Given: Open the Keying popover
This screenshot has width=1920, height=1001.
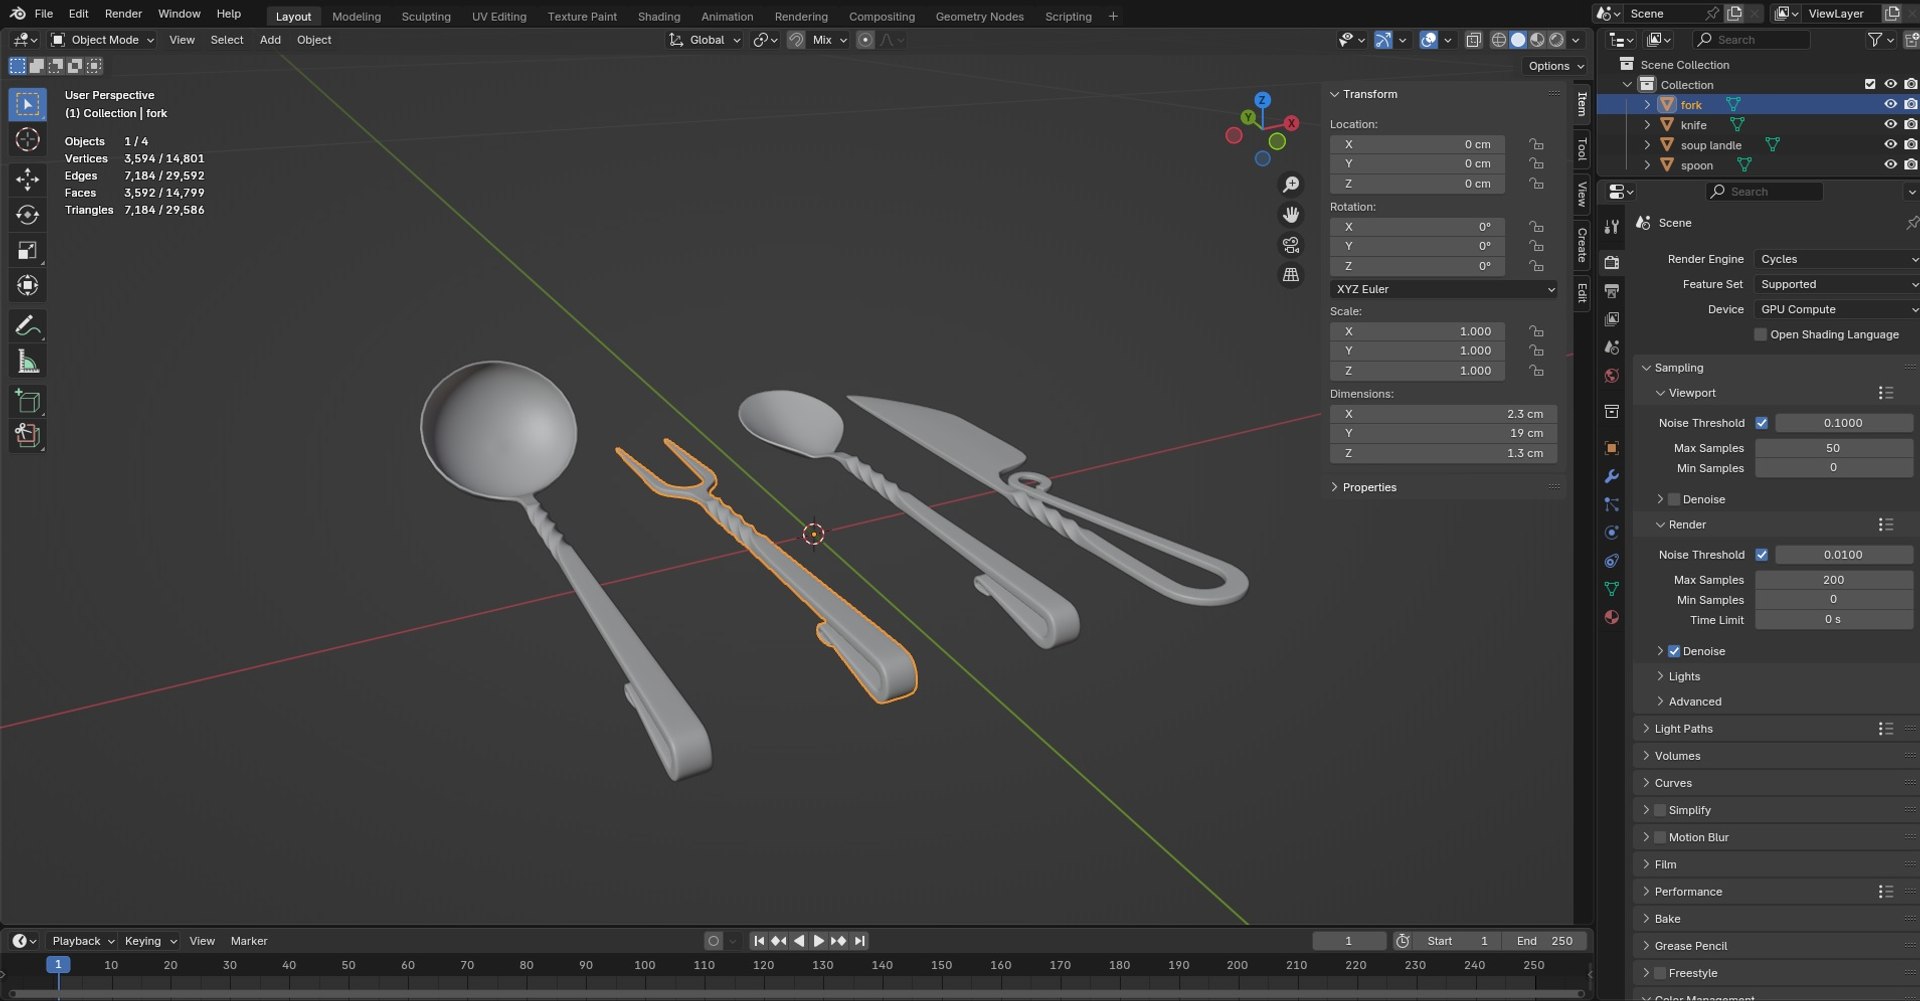Looking at the screenshot, I should click(x=150, y=941).
